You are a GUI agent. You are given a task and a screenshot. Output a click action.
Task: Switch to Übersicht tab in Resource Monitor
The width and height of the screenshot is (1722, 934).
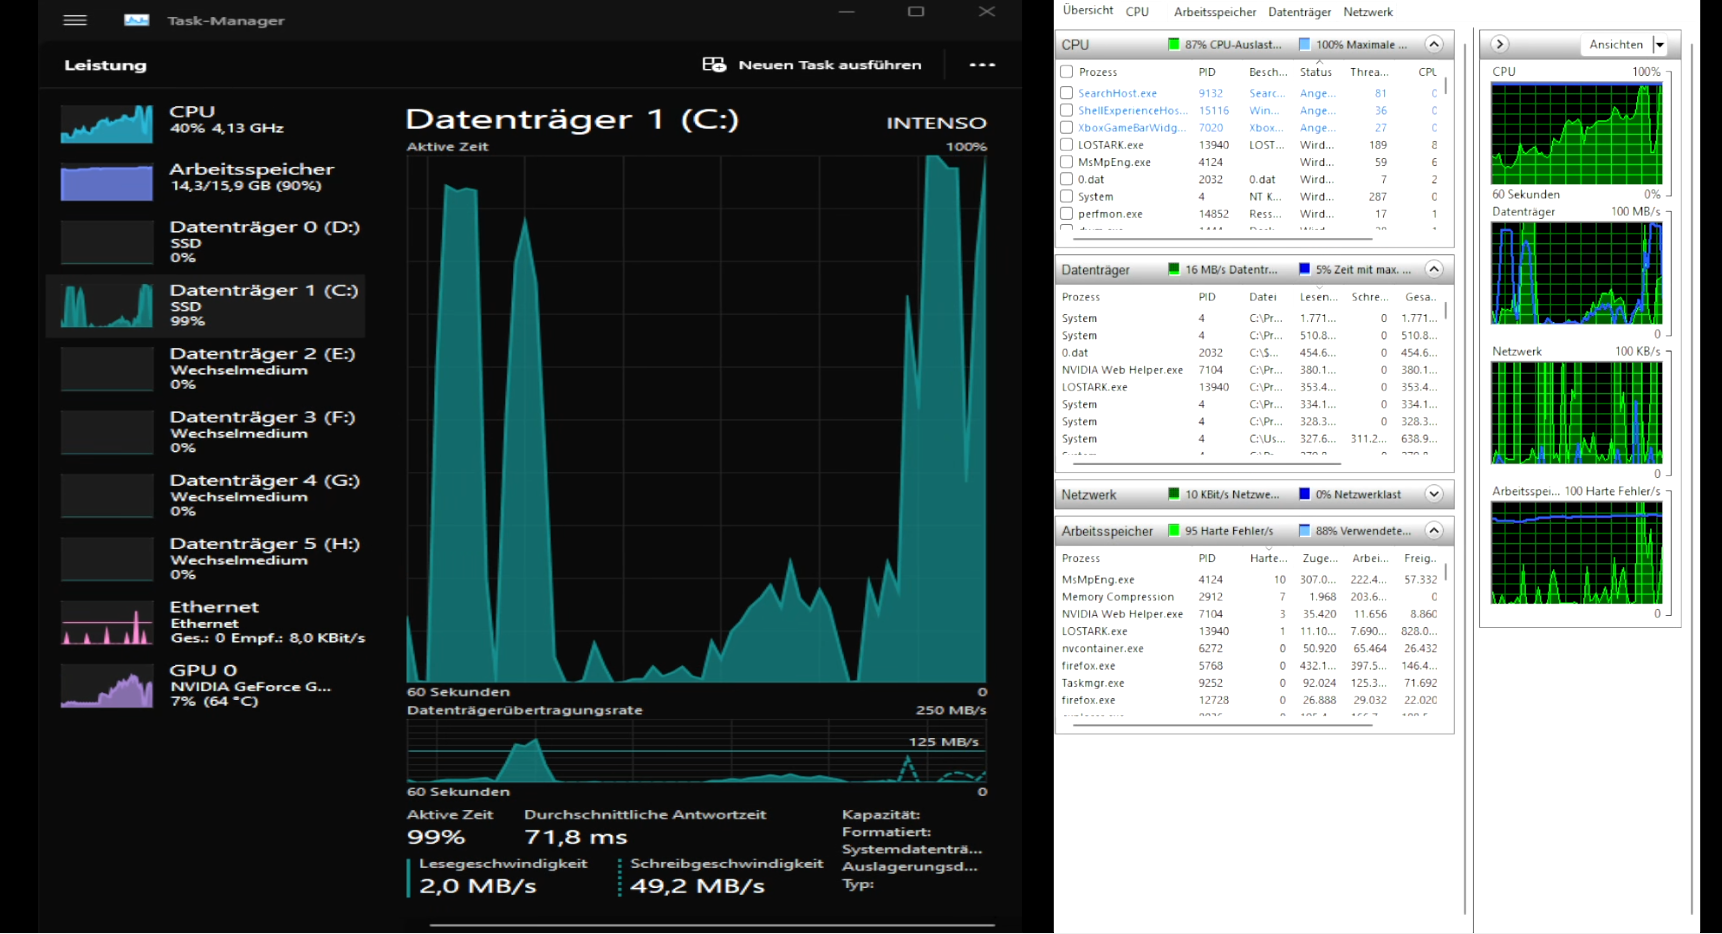point(1088,11)
